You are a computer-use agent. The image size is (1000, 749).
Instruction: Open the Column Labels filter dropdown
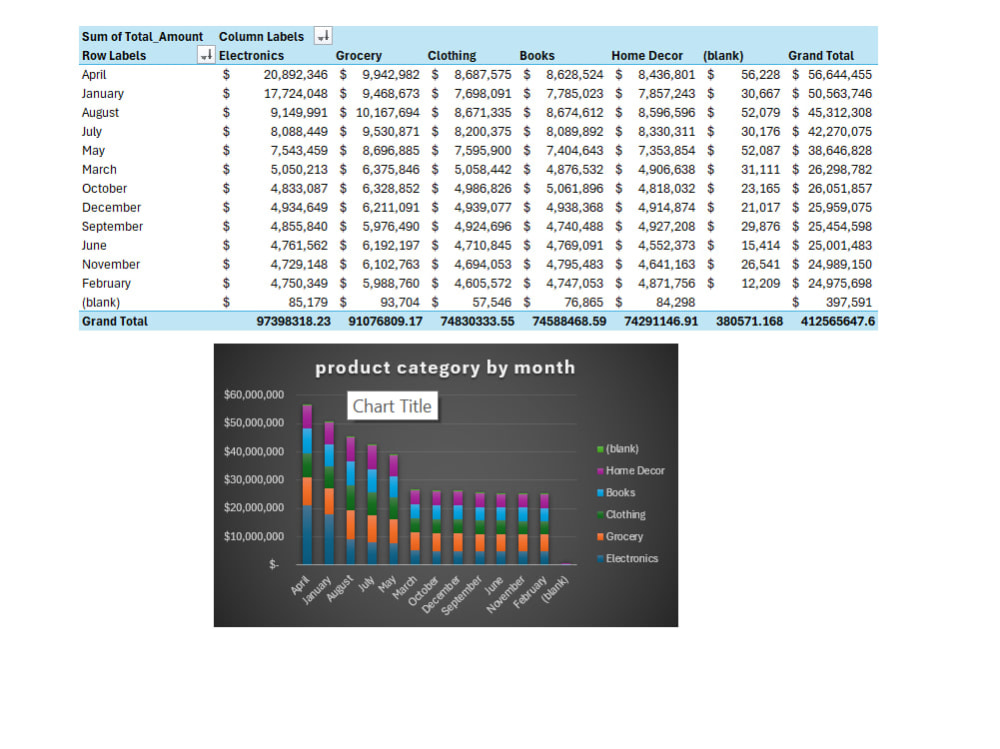[323, 36]
